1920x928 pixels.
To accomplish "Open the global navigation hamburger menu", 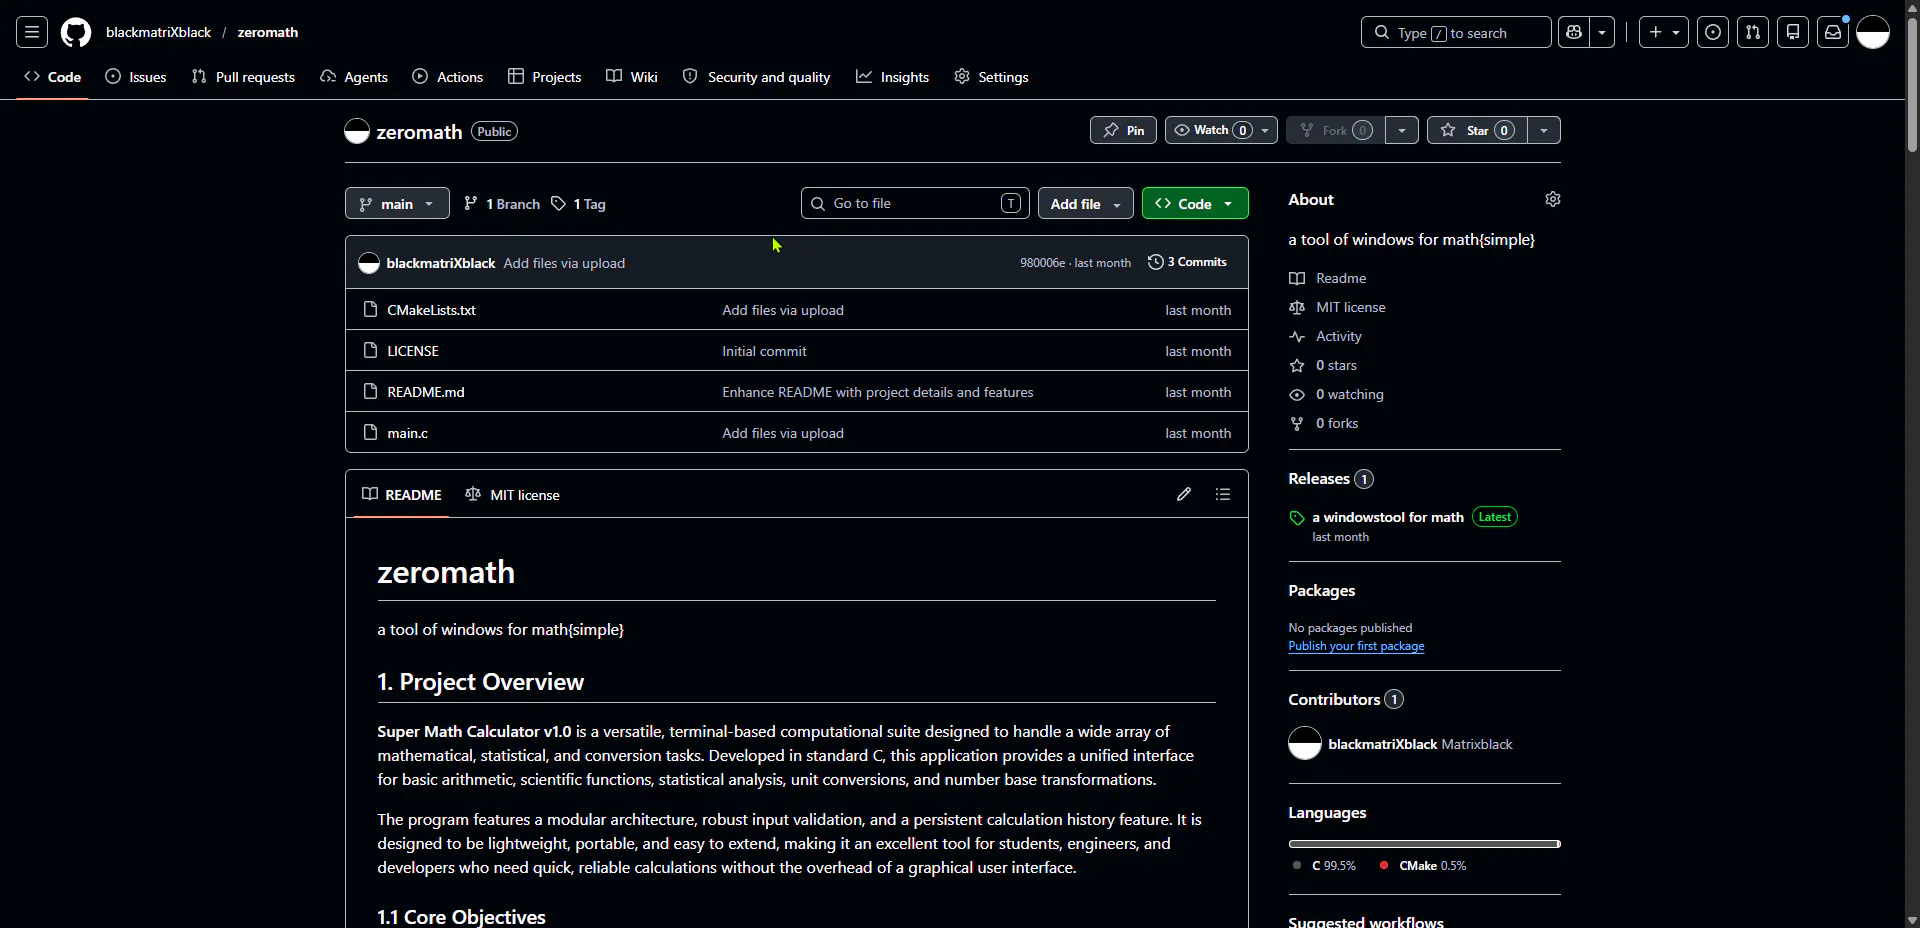I will 32,32.
